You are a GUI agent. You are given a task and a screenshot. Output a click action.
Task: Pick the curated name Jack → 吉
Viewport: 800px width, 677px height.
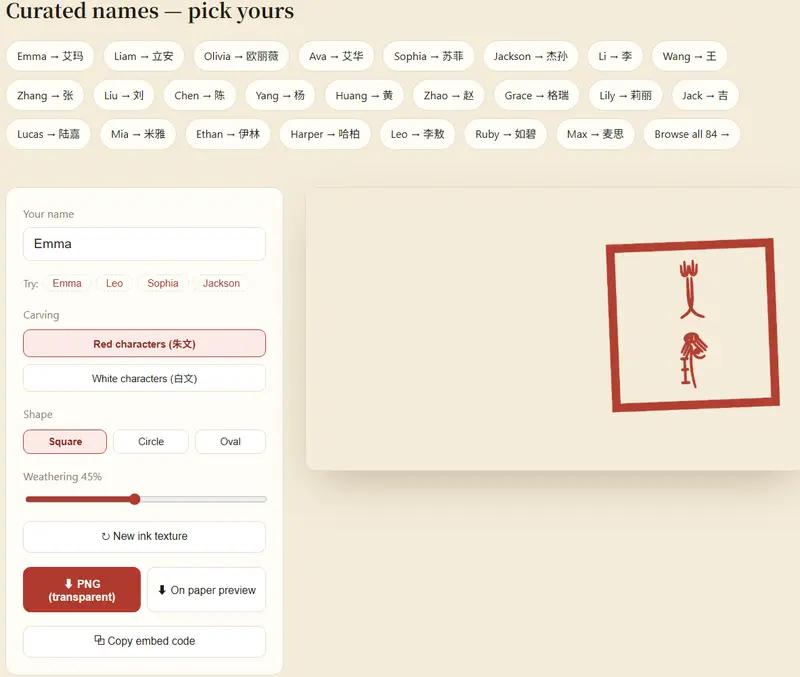(x=705, y=95)
